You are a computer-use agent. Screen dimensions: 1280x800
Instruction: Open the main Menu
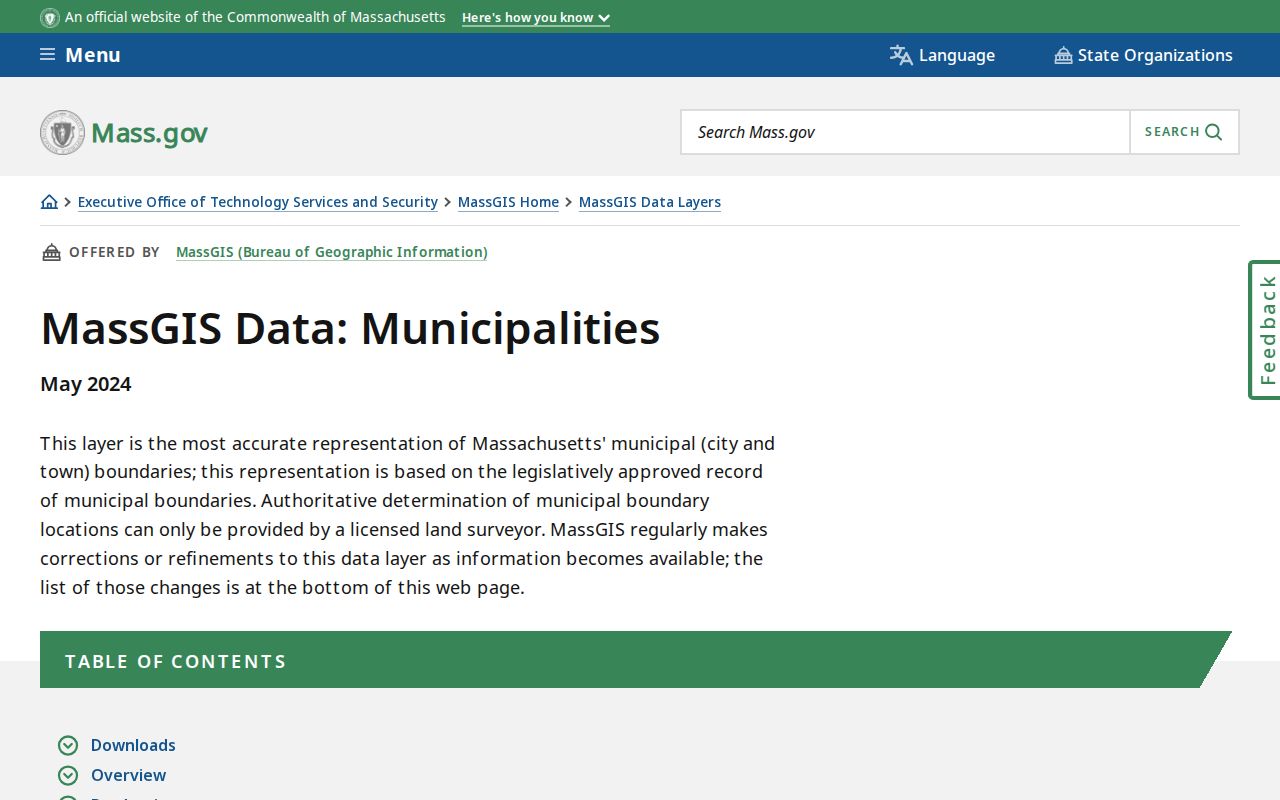tap(80, 55)
